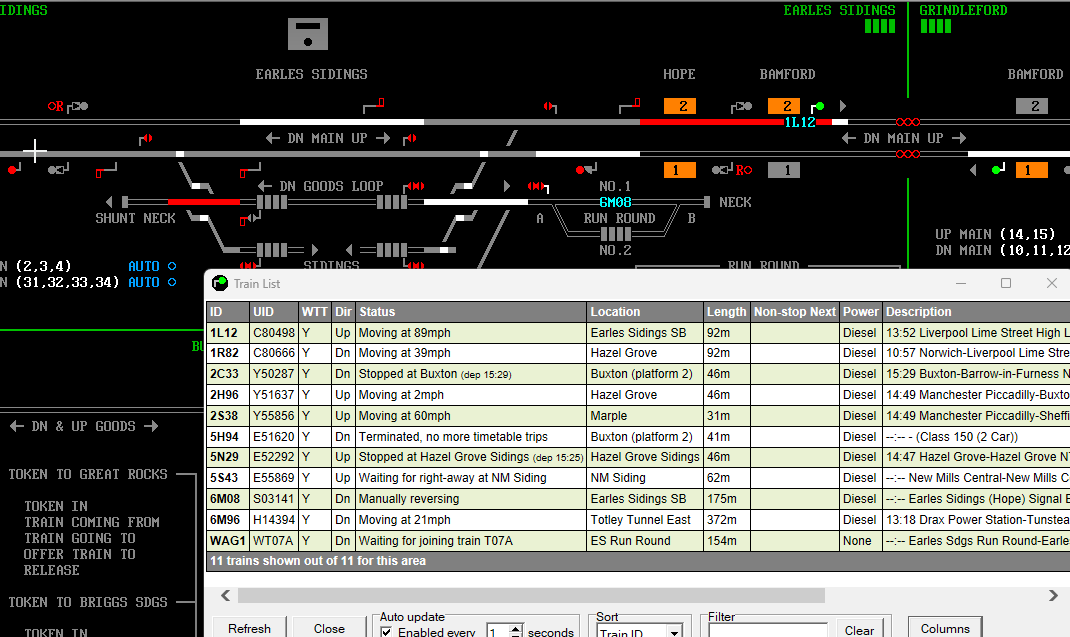Viewport: 1070px width, 637px height.
Task: Click the Columns button
Action: pyautogui.click(x=945, y=628)
